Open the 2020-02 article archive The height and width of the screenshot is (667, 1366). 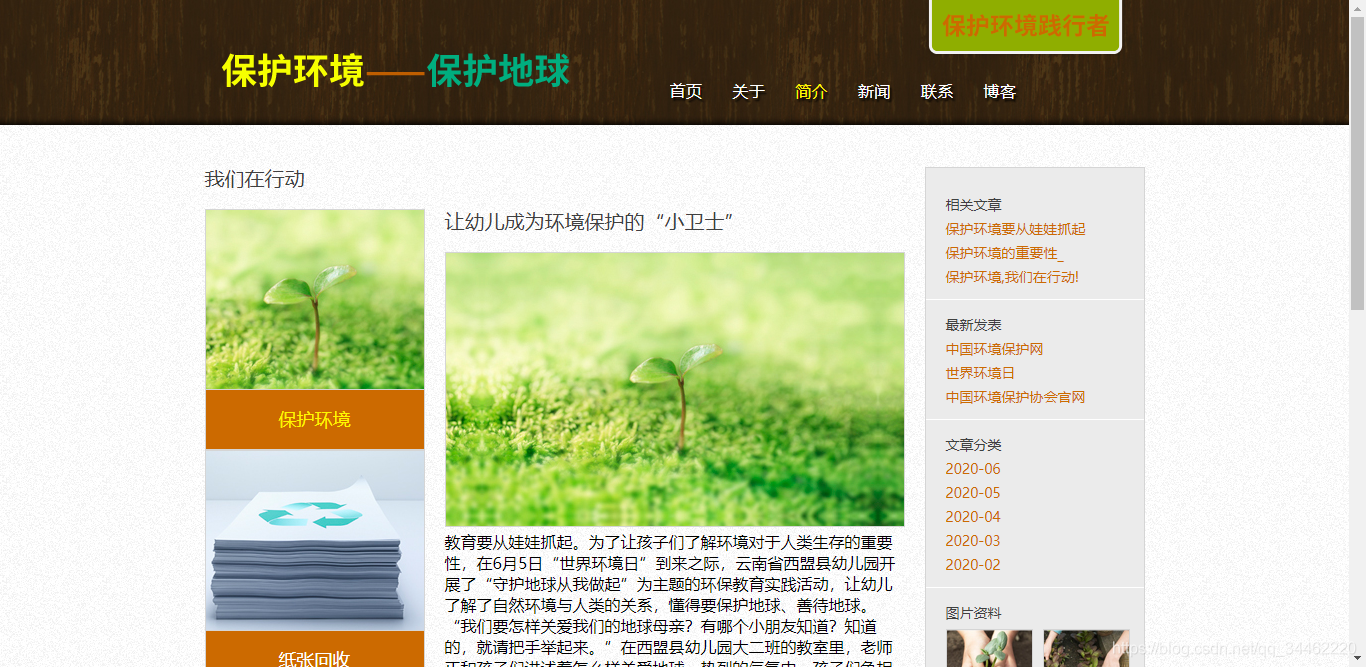click(x=973, y=565)
